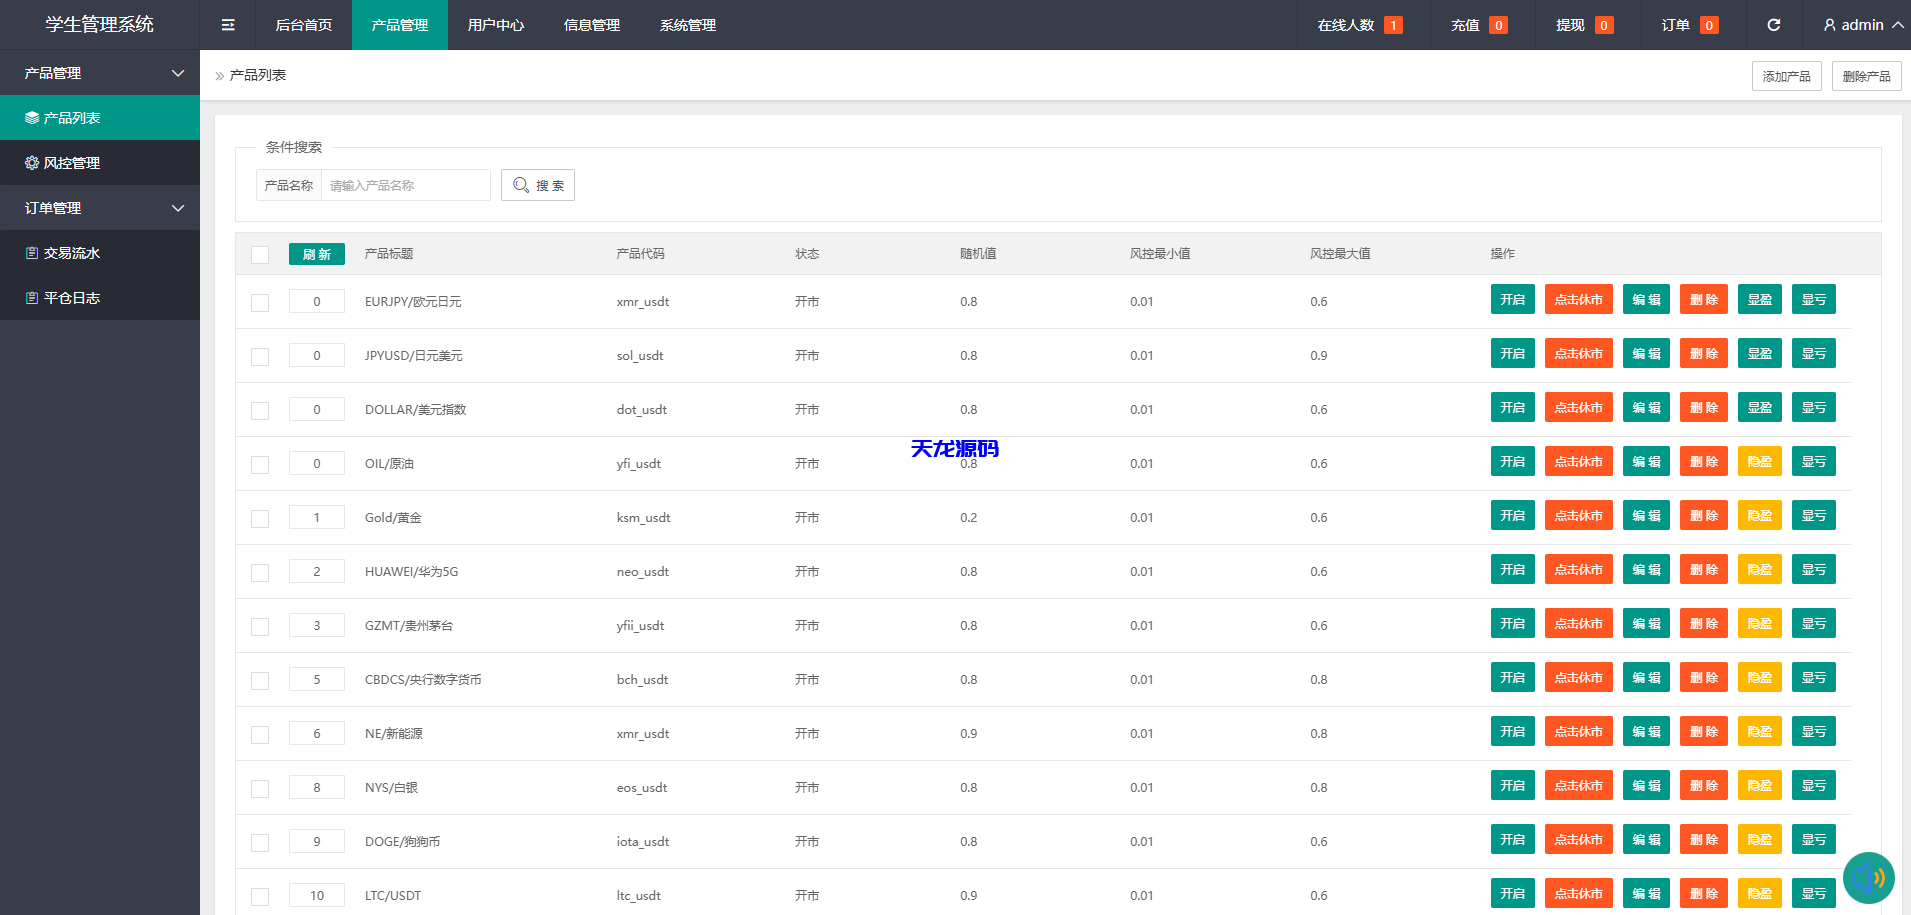Click the 产品名称 search input field
This screenshot has width=1911, height=915.
(405, 185)
